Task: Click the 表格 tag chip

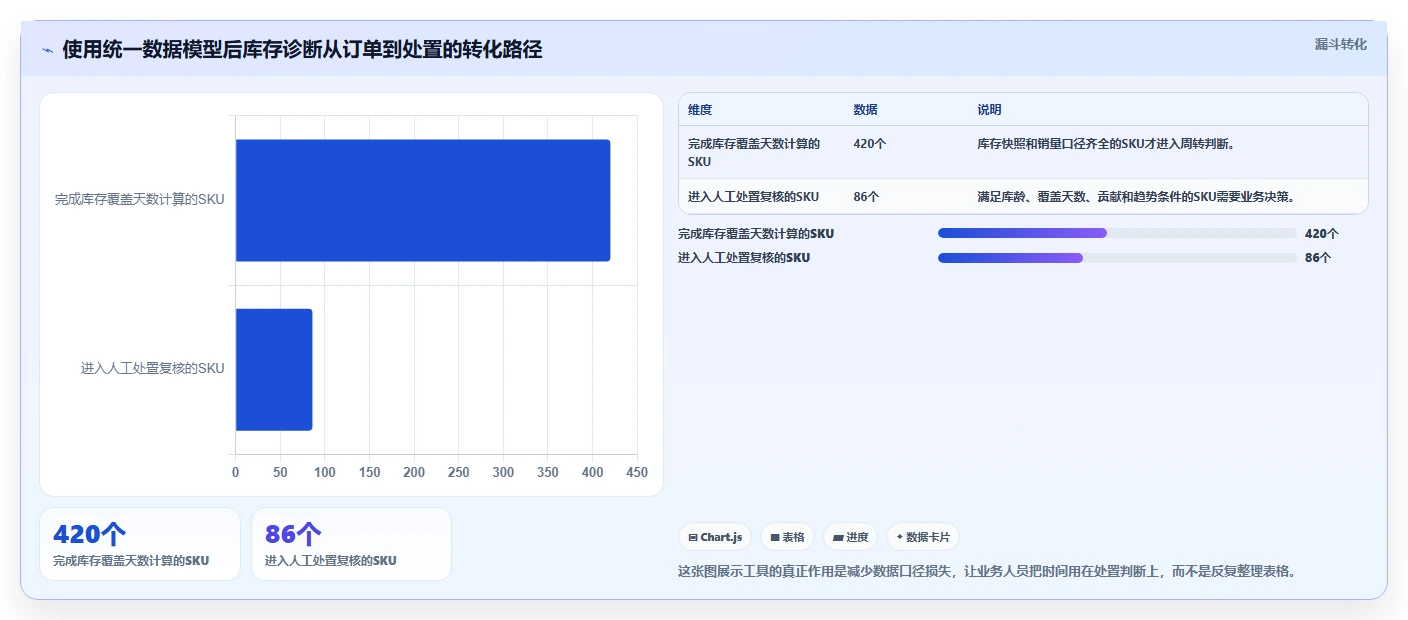Action: (x=788, y=537)
